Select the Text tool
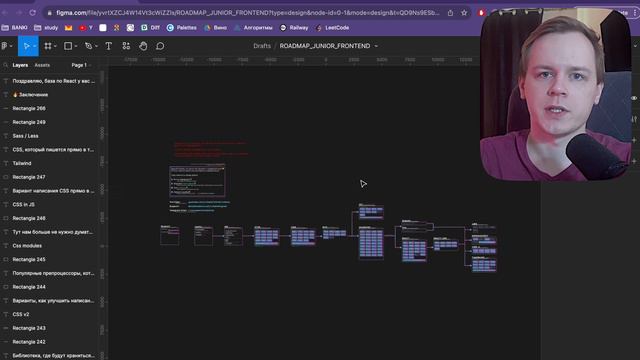 coord(109,46)
